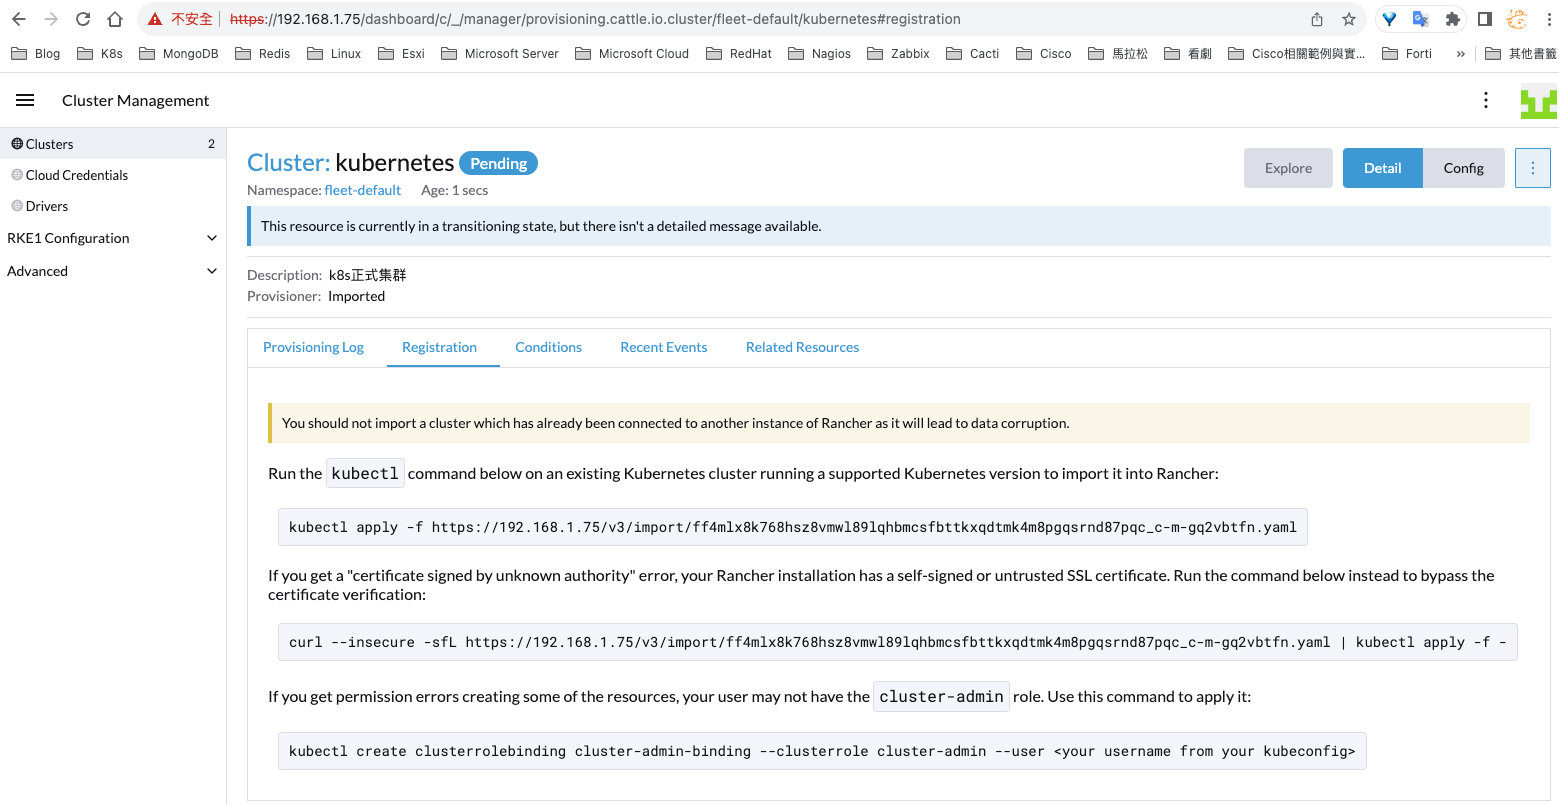Show more hidden bookmarks chevron
The width and height of the screenshot is (1559, 805).
pyautogui.click(x=1460, y=54)
